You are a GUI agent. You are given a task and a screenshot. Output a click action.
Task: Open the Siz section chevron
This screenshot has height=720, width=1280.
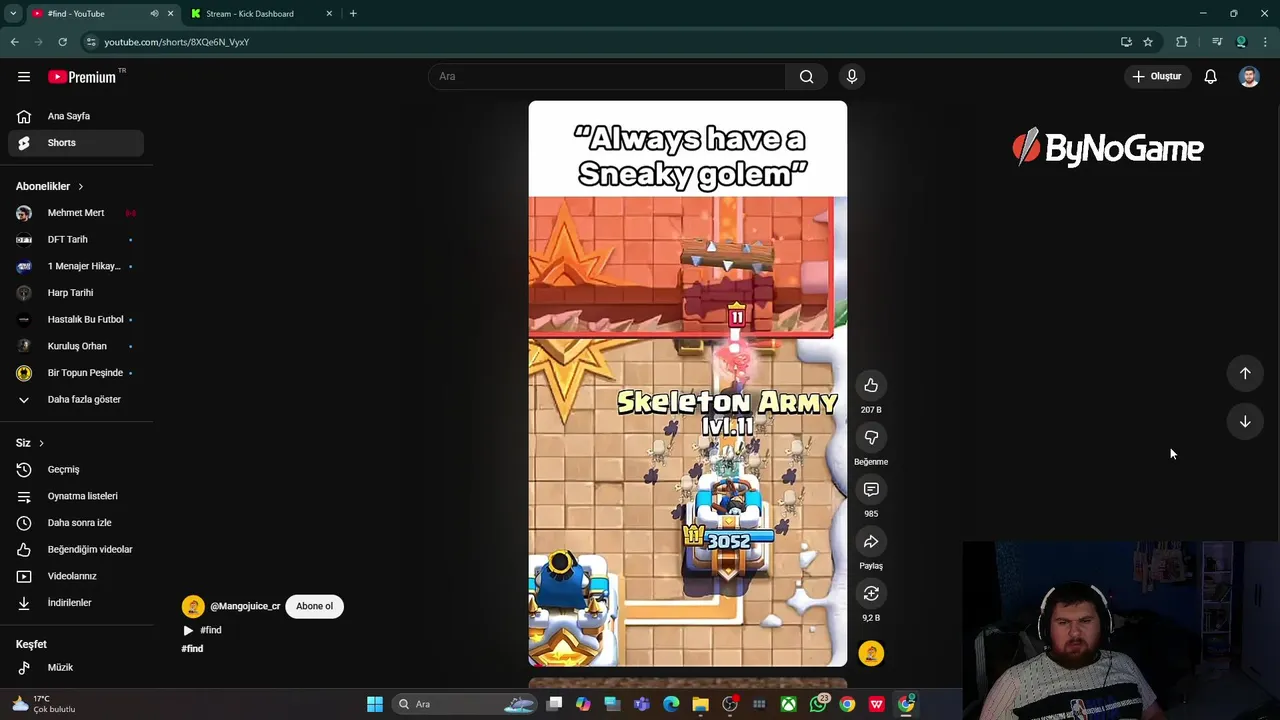pos(41,443)
